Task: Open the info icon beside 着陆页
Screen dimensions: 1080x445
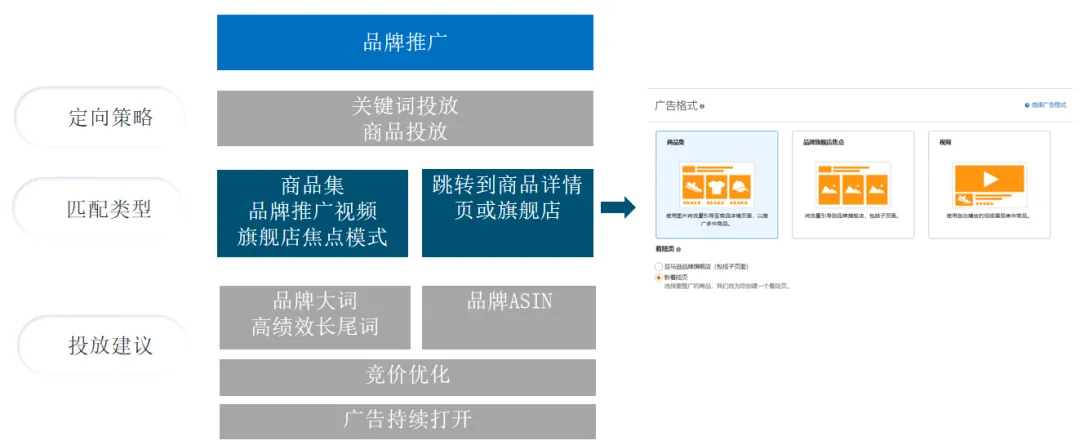Action: [678, 250]
